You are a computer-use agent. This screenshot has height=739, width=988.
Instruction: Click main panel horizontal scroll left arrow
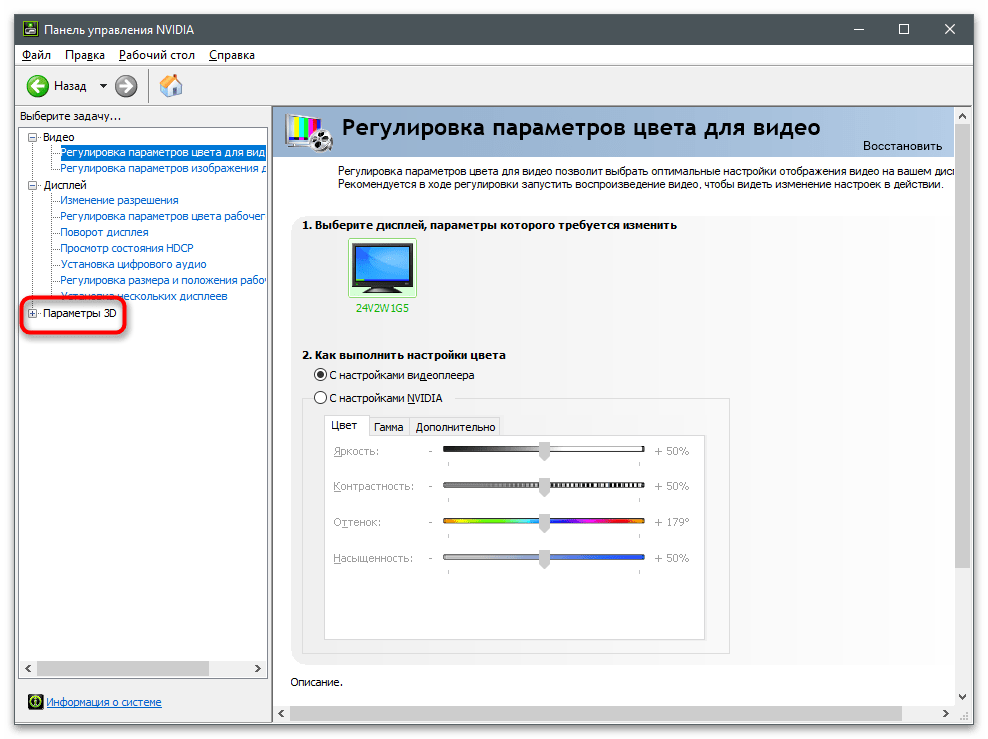[x=281, y=714]
